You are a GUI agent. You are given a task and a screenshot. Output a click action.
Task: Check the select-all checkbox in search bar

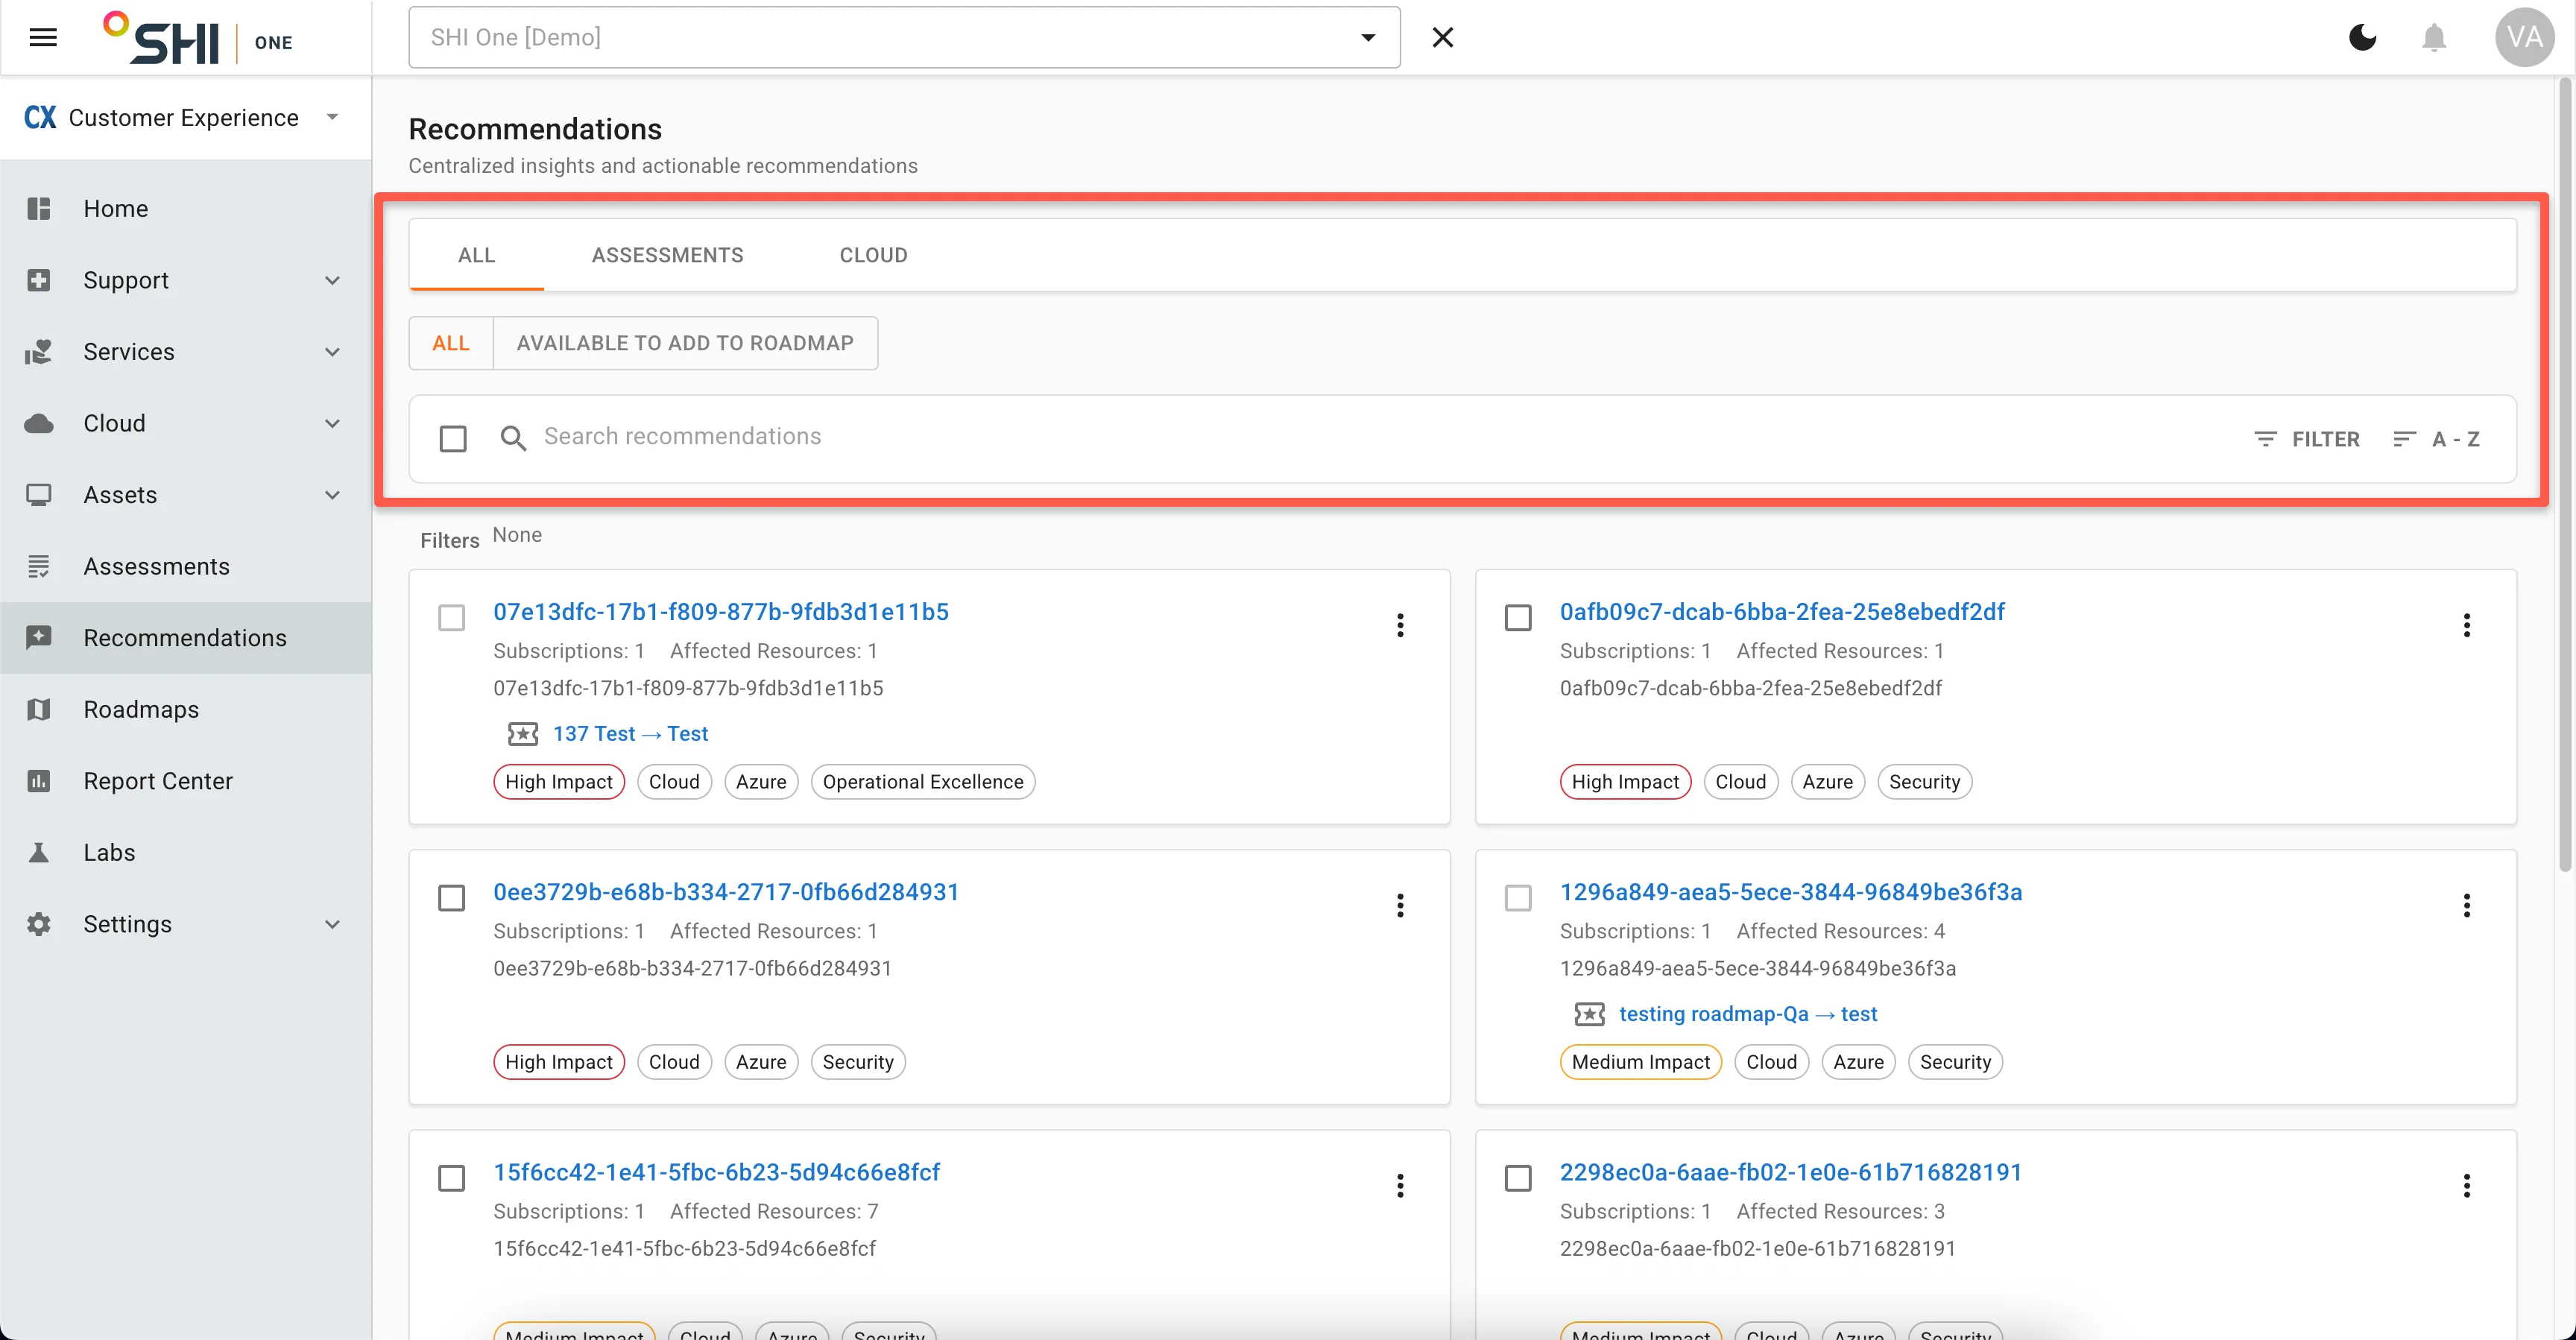click(x=453, y=438)
